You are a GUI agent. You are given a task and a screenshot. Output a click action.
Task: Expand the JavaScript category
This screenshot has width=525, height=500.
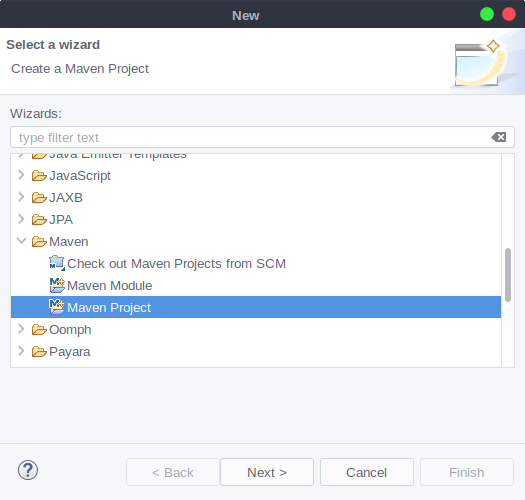[21, 175]
